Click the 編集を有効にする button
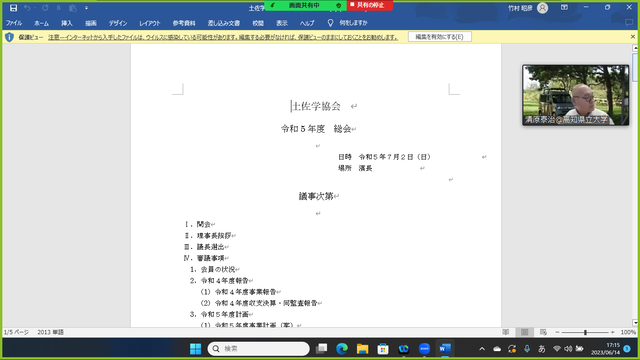This screenshot has width=640, height=360. (440, 37)
